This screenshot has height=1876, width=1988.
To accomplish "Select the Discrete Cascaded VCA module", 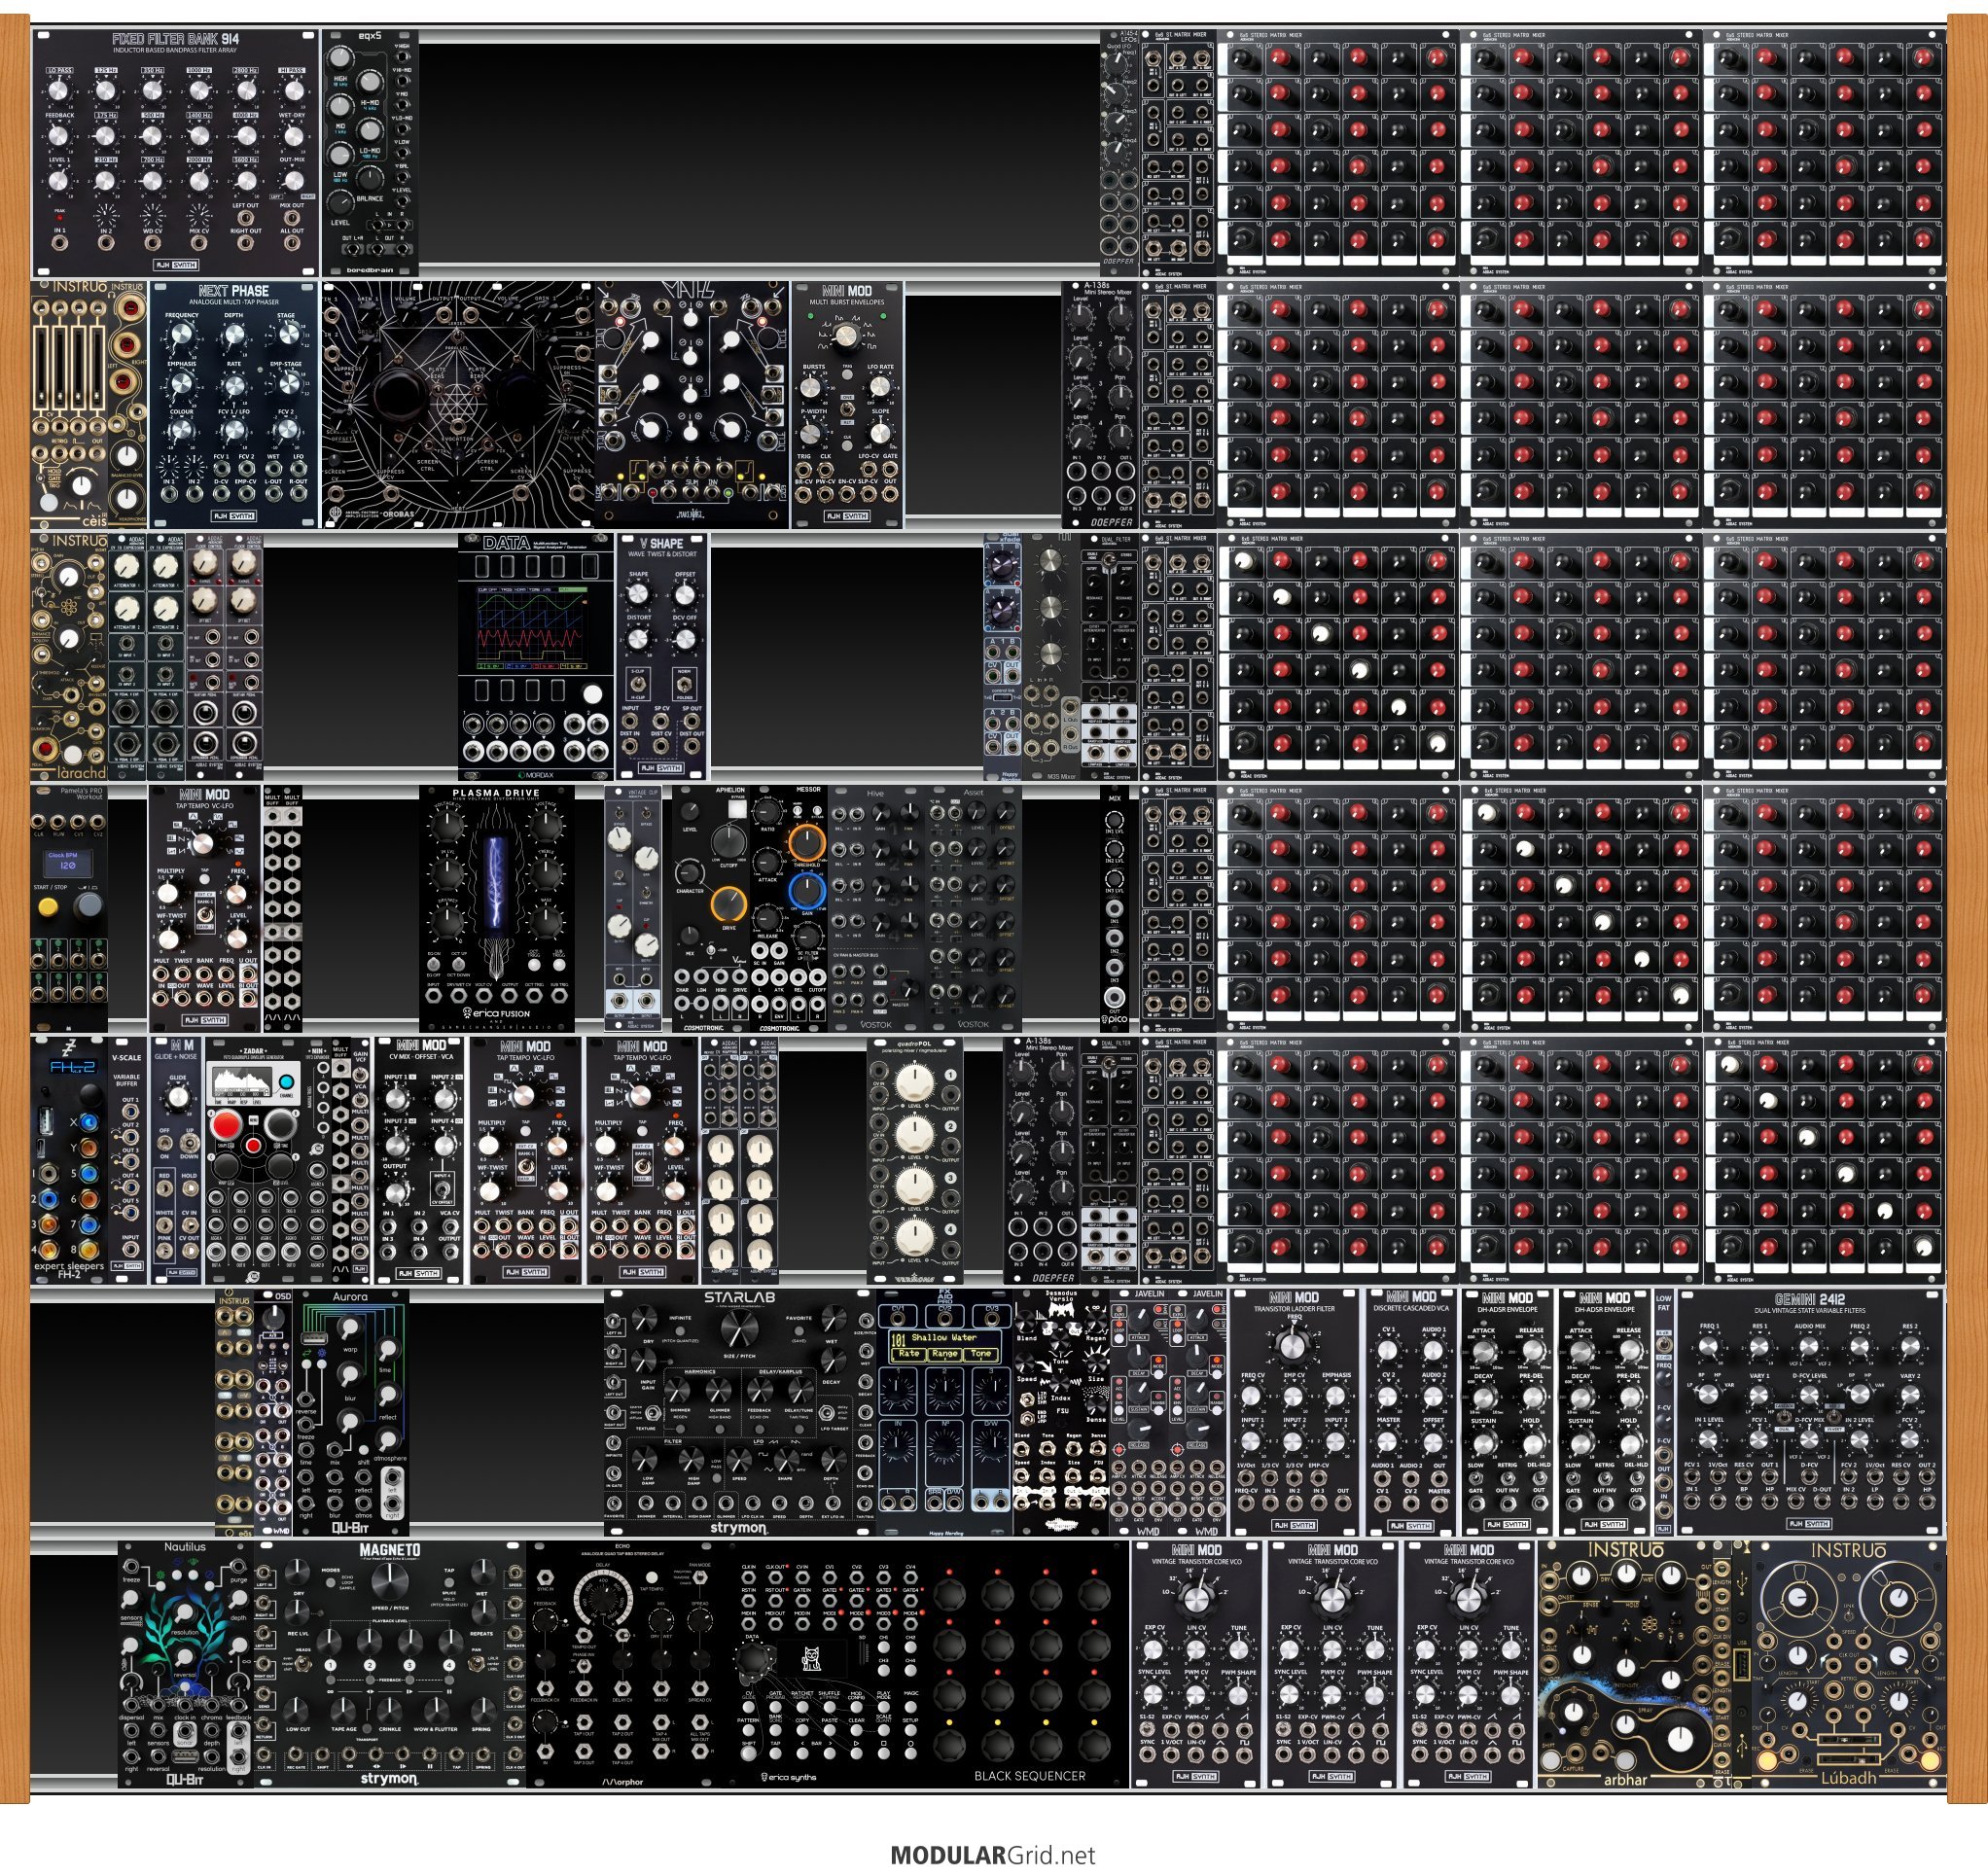I will pos(1410,1413).
